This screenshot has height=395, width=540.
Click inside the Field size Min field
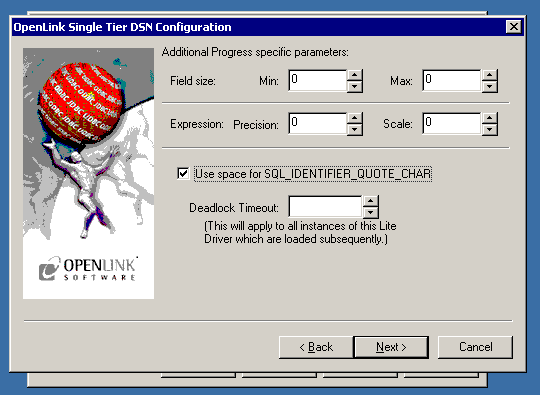pyautogui.click(x=318, y=81)
